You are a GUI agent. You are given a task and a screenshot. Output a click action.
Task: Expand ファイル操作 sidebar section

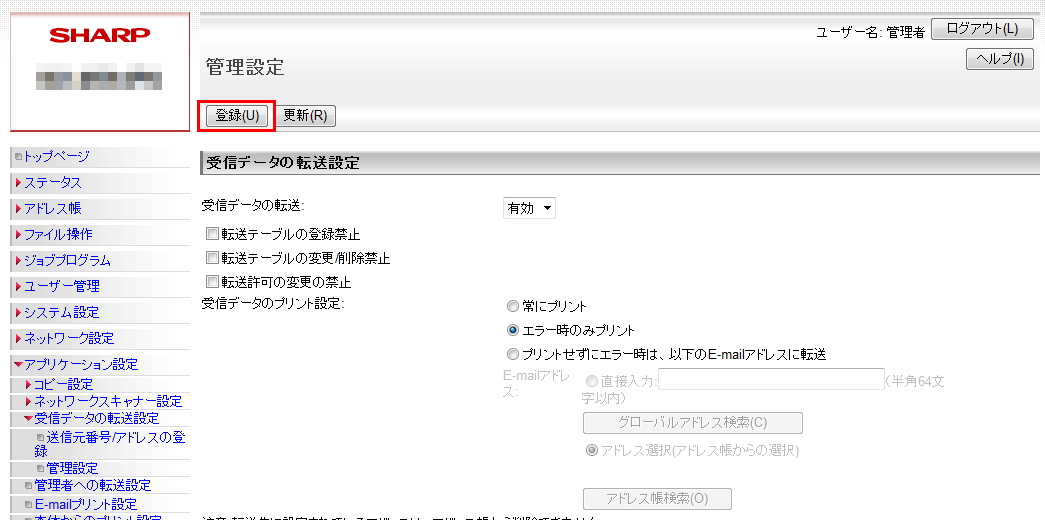tap(58, 234)
